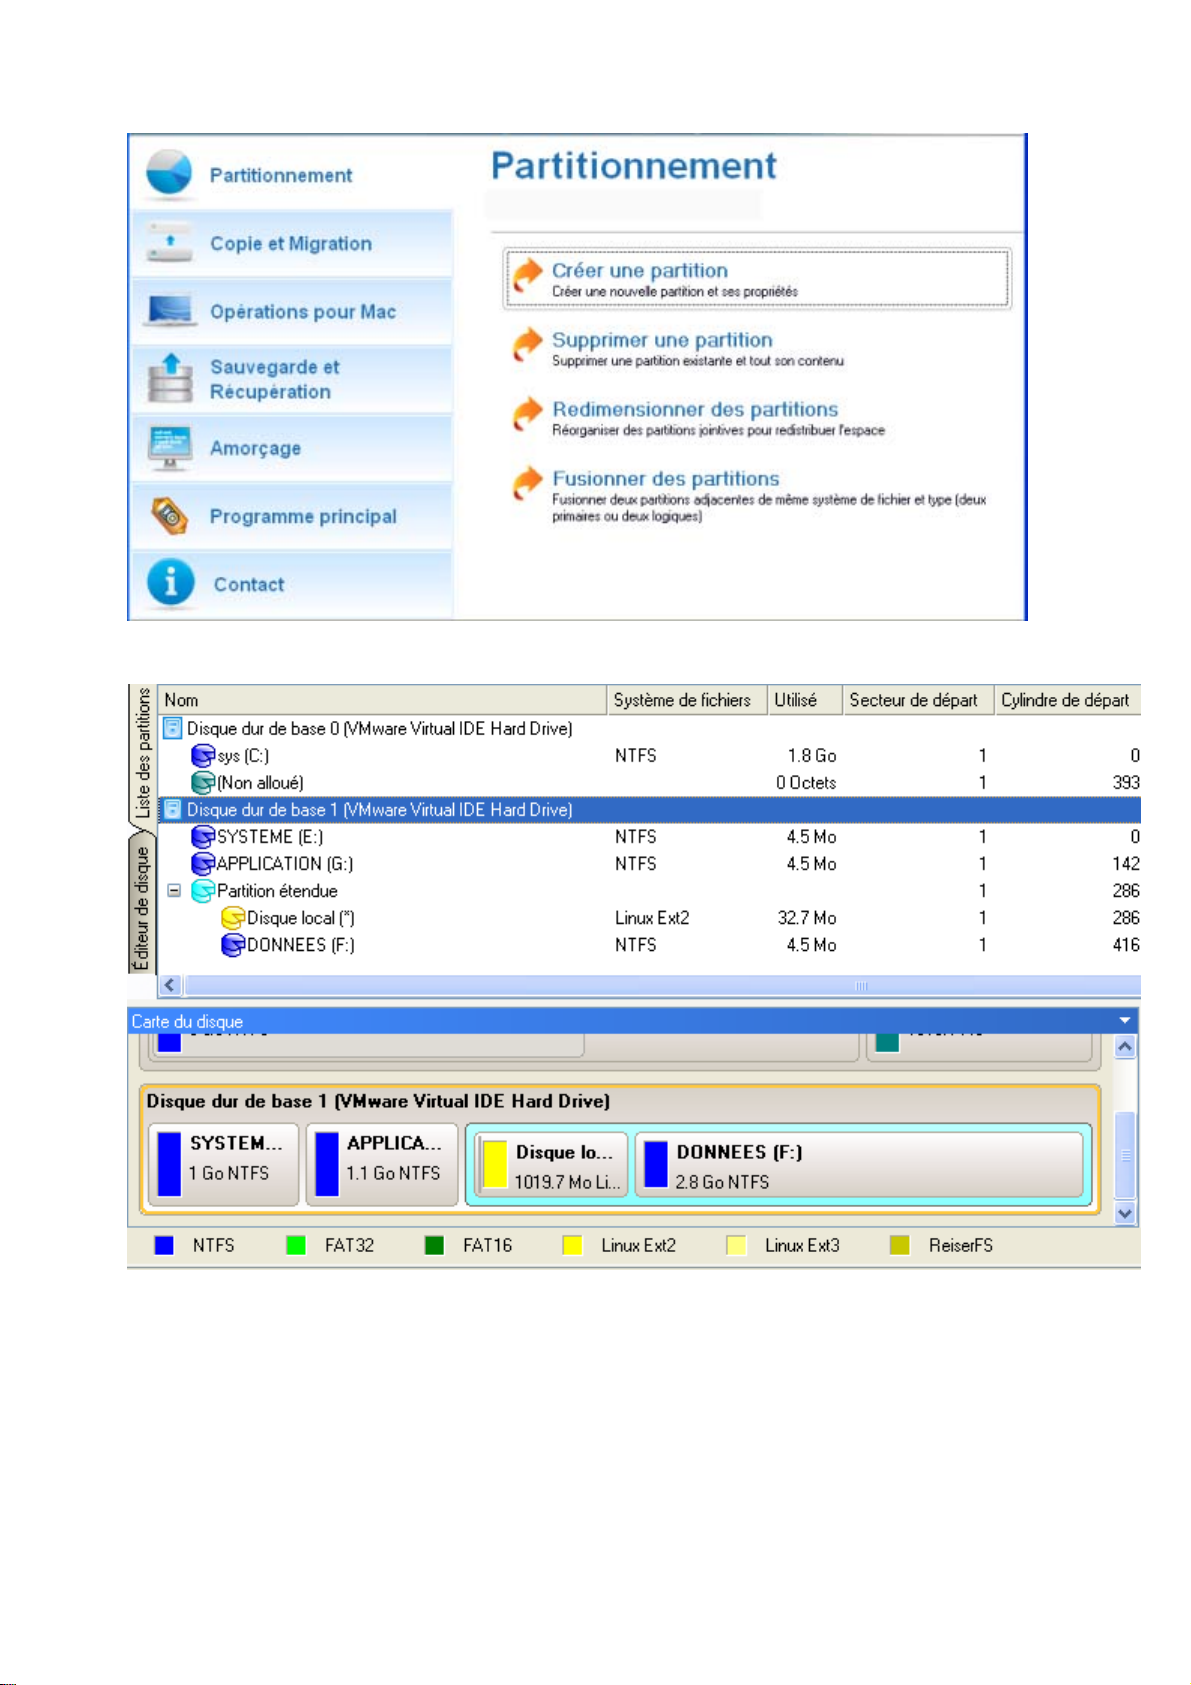The width and height of the screenshot is (1191, 1685).
Task: Select the APPLICA 1.1 Go NTFS block
Action: 382,1163
